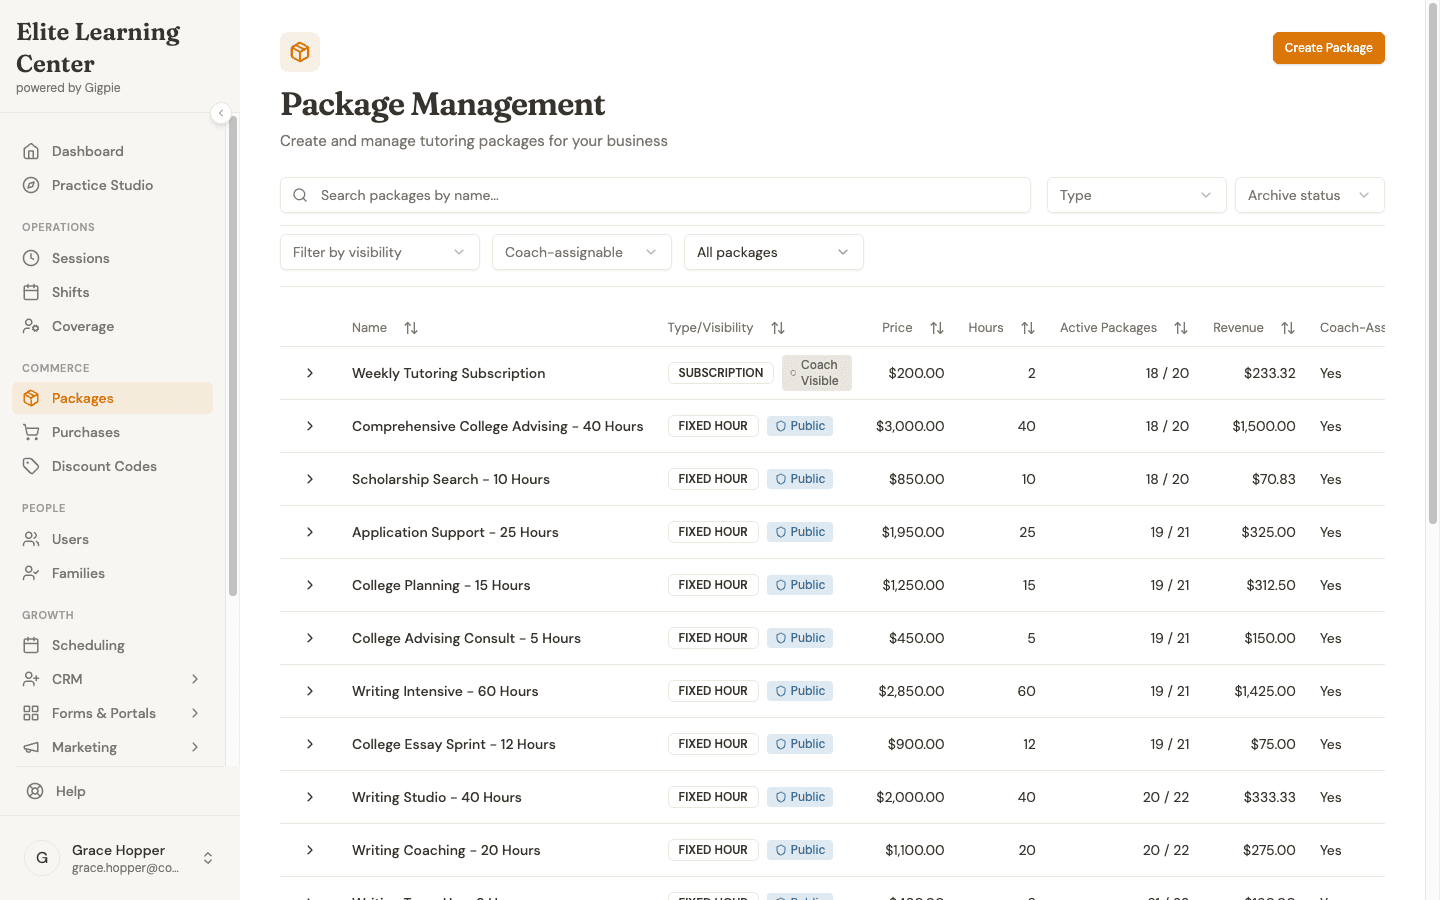1440x900 pixels.
Task: Sort by Active Packages column arrows
Action: click(x=1181, y=328)
